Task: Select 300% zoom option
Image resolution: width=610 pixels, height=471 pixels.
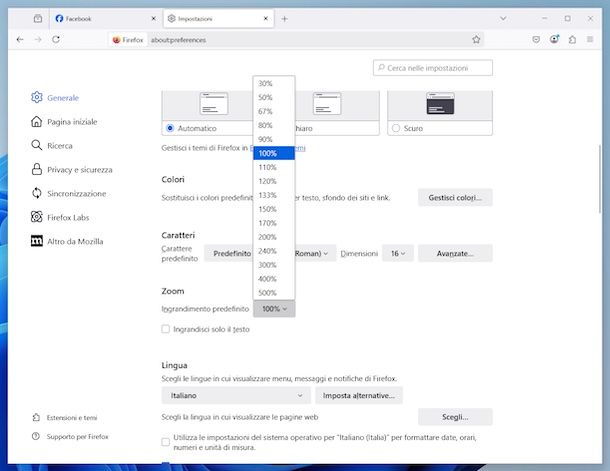Action: coord(274,265)
